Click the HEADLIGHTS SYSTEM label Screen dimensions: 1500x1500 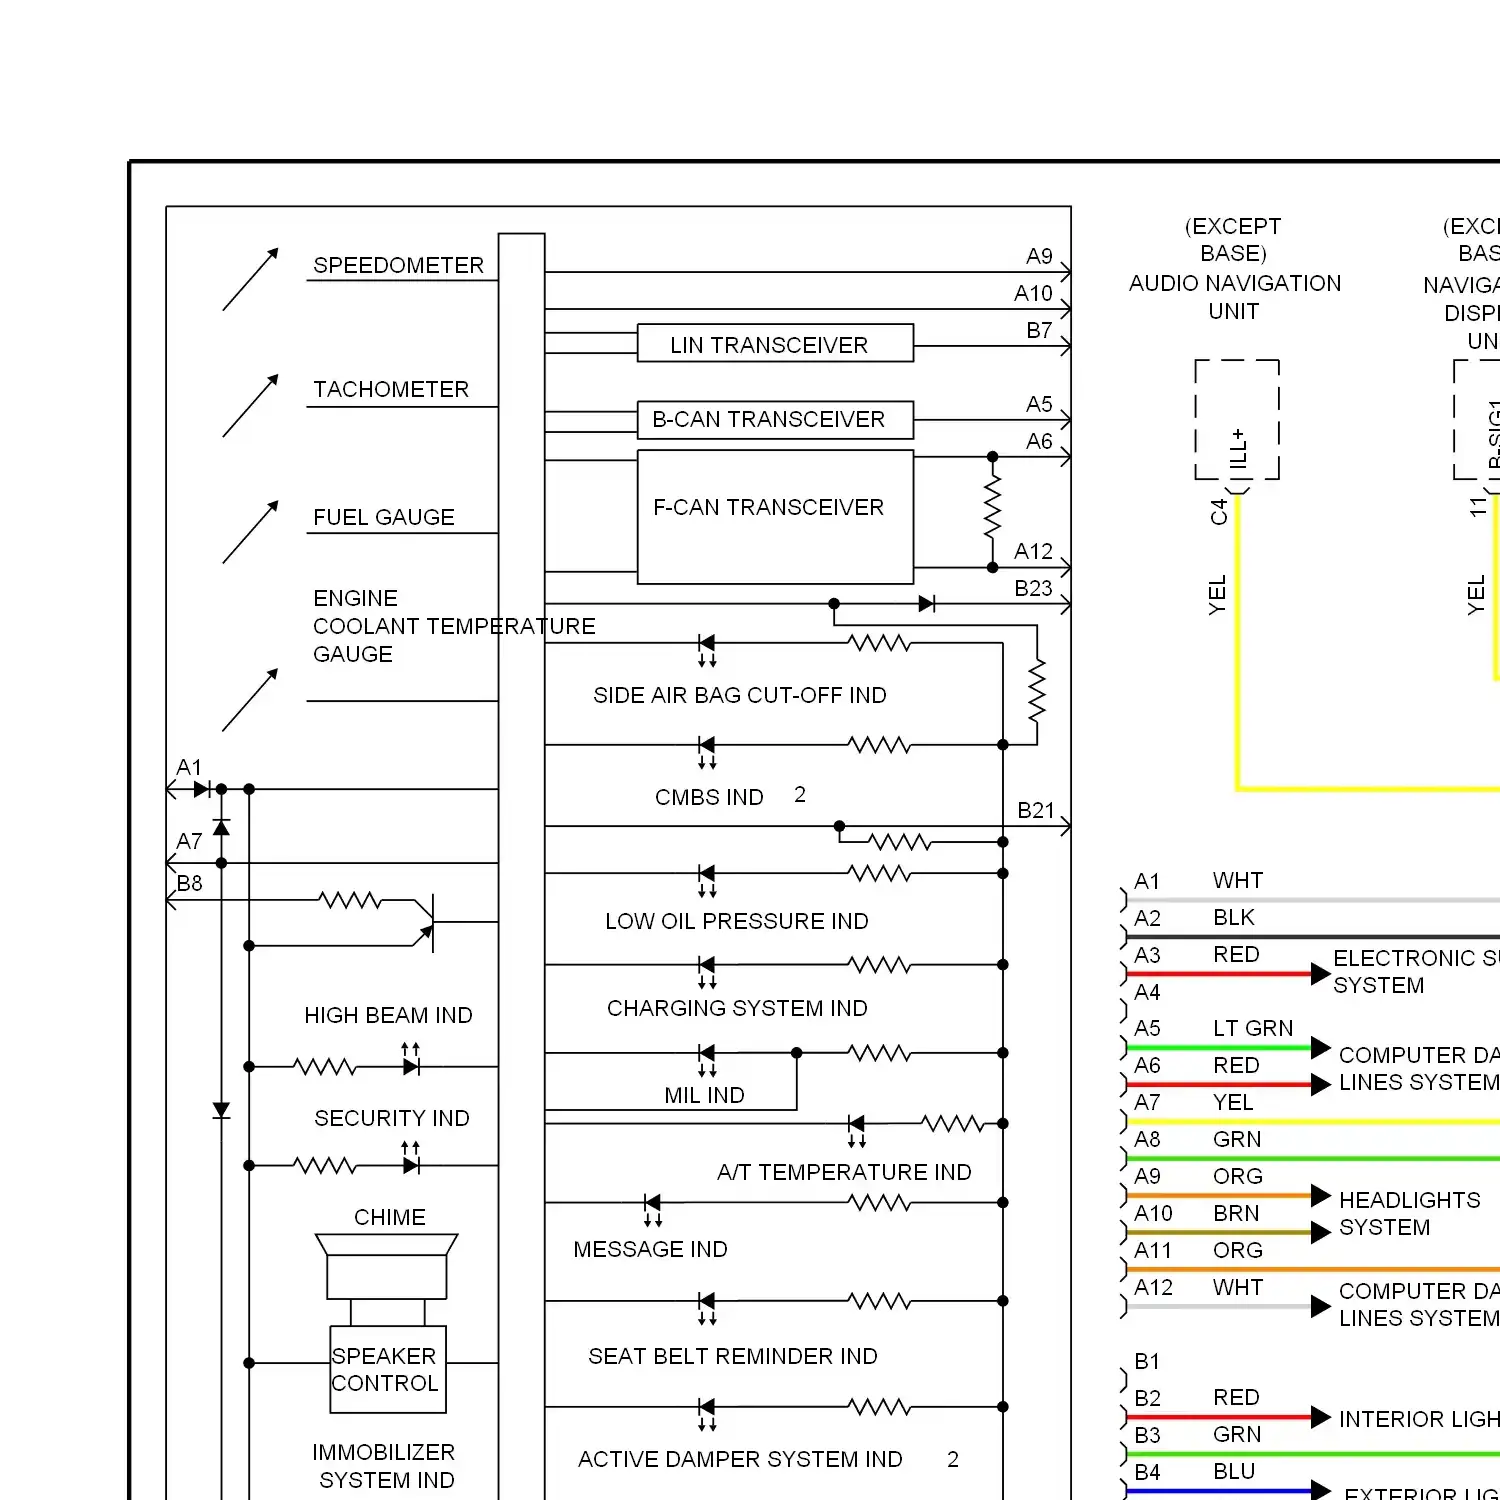tap(1410, 1213)
